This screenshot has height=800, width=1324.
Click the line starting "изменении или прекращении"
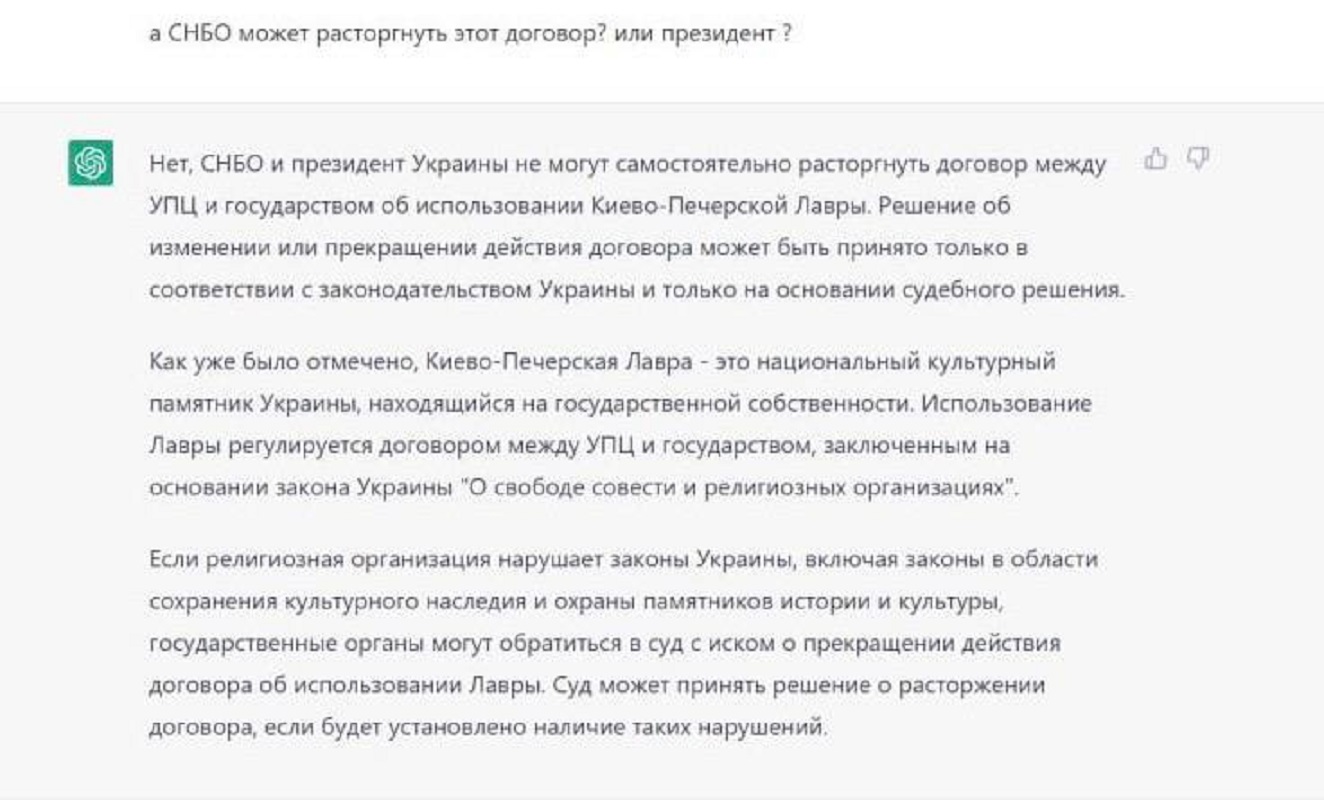[588, 248]
